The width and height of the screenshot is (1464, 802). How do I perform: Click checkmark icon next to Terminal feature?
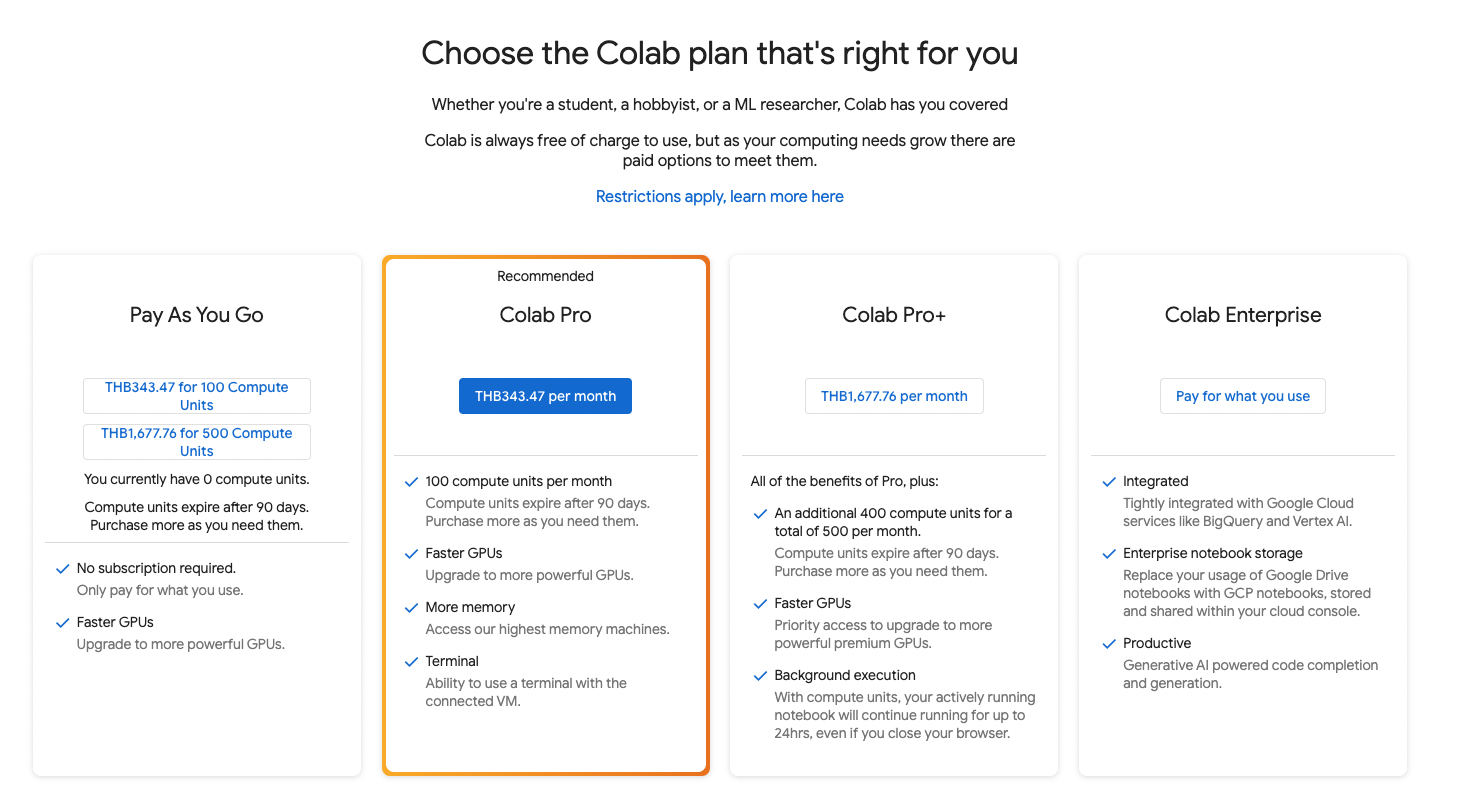(x=410, y=662)
